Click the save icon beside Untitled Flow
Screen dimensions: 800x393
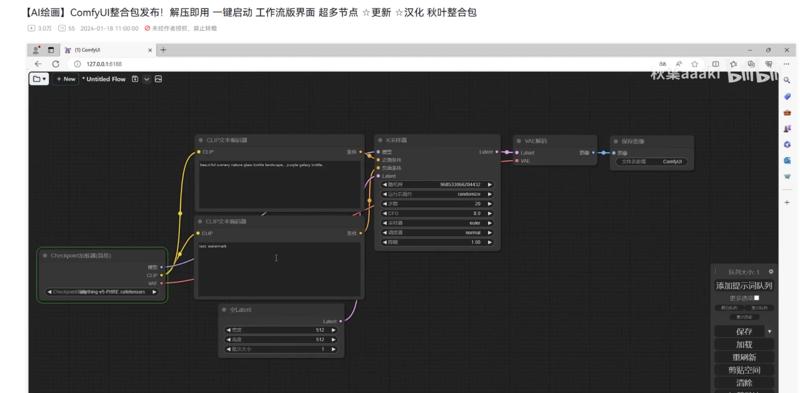click(135, 79)
